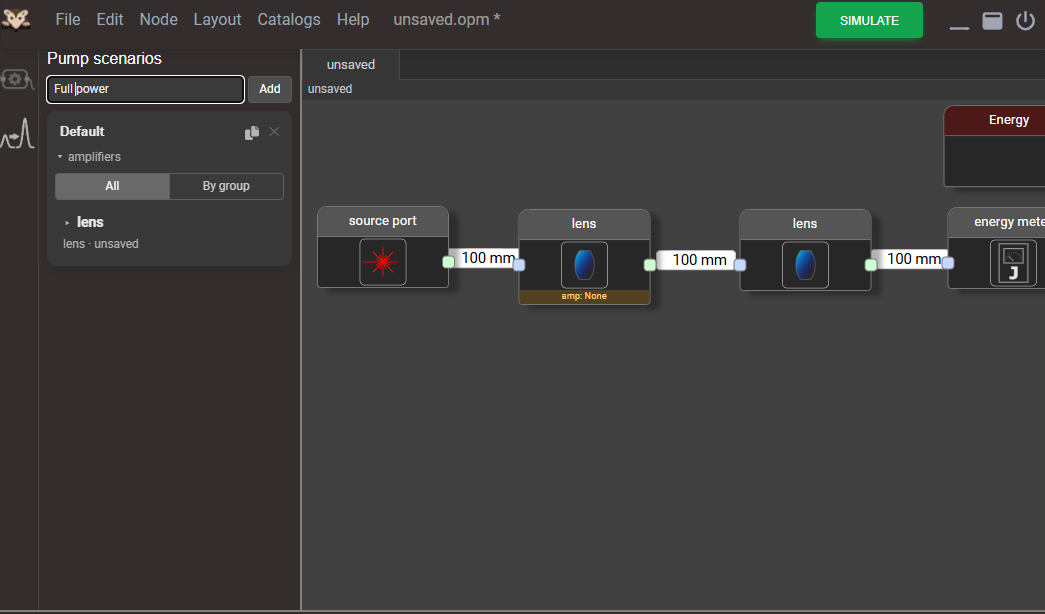
Task: Open the pulse shape sidebar icon
Action: pyautogui.click(x=18, y=133)
